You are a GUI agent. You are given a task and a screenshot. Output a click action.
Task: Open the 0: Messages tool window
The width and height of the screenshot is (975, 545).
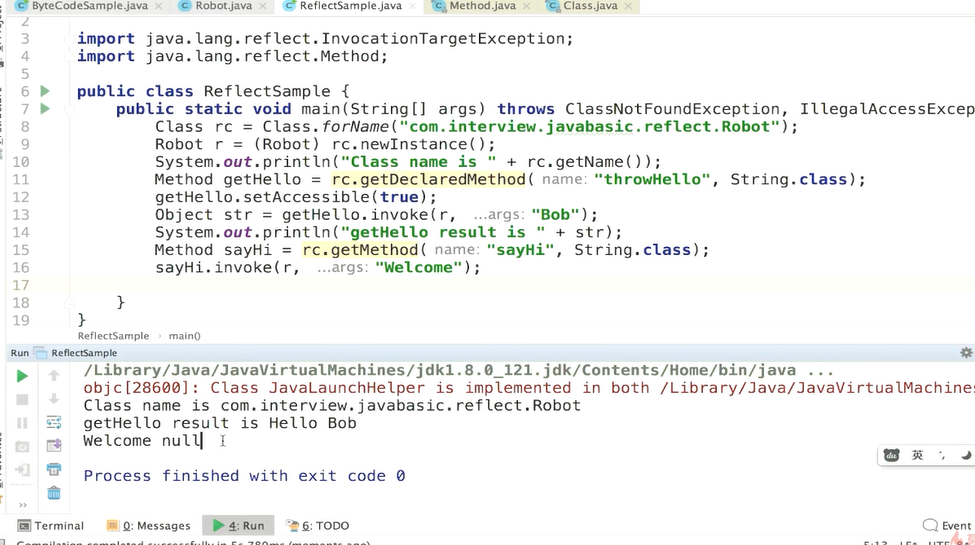(149, 526)
